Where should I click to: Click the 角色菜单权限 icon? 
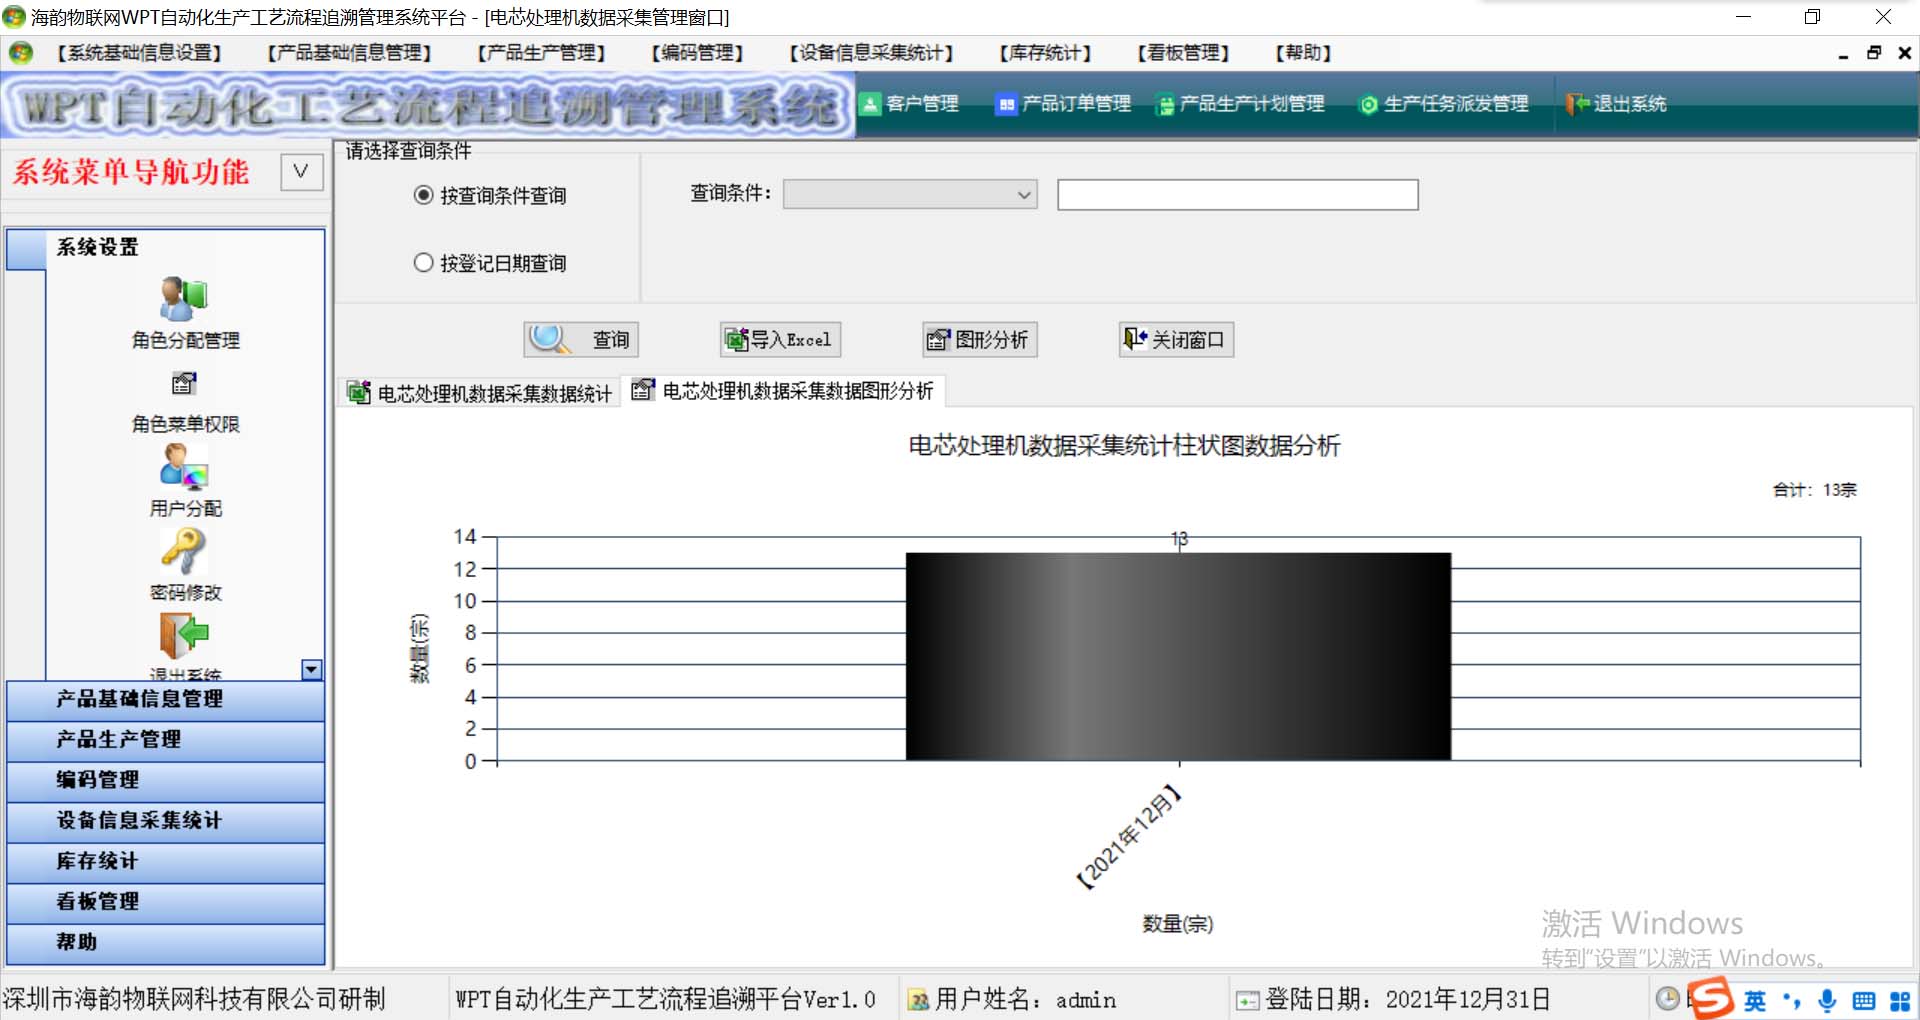point(184,384)
